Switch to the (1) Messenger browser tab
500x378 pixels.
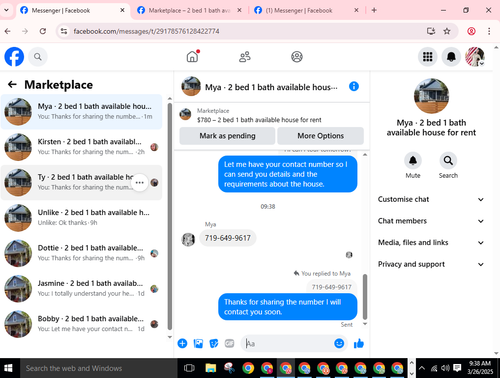tap(307, 10)
